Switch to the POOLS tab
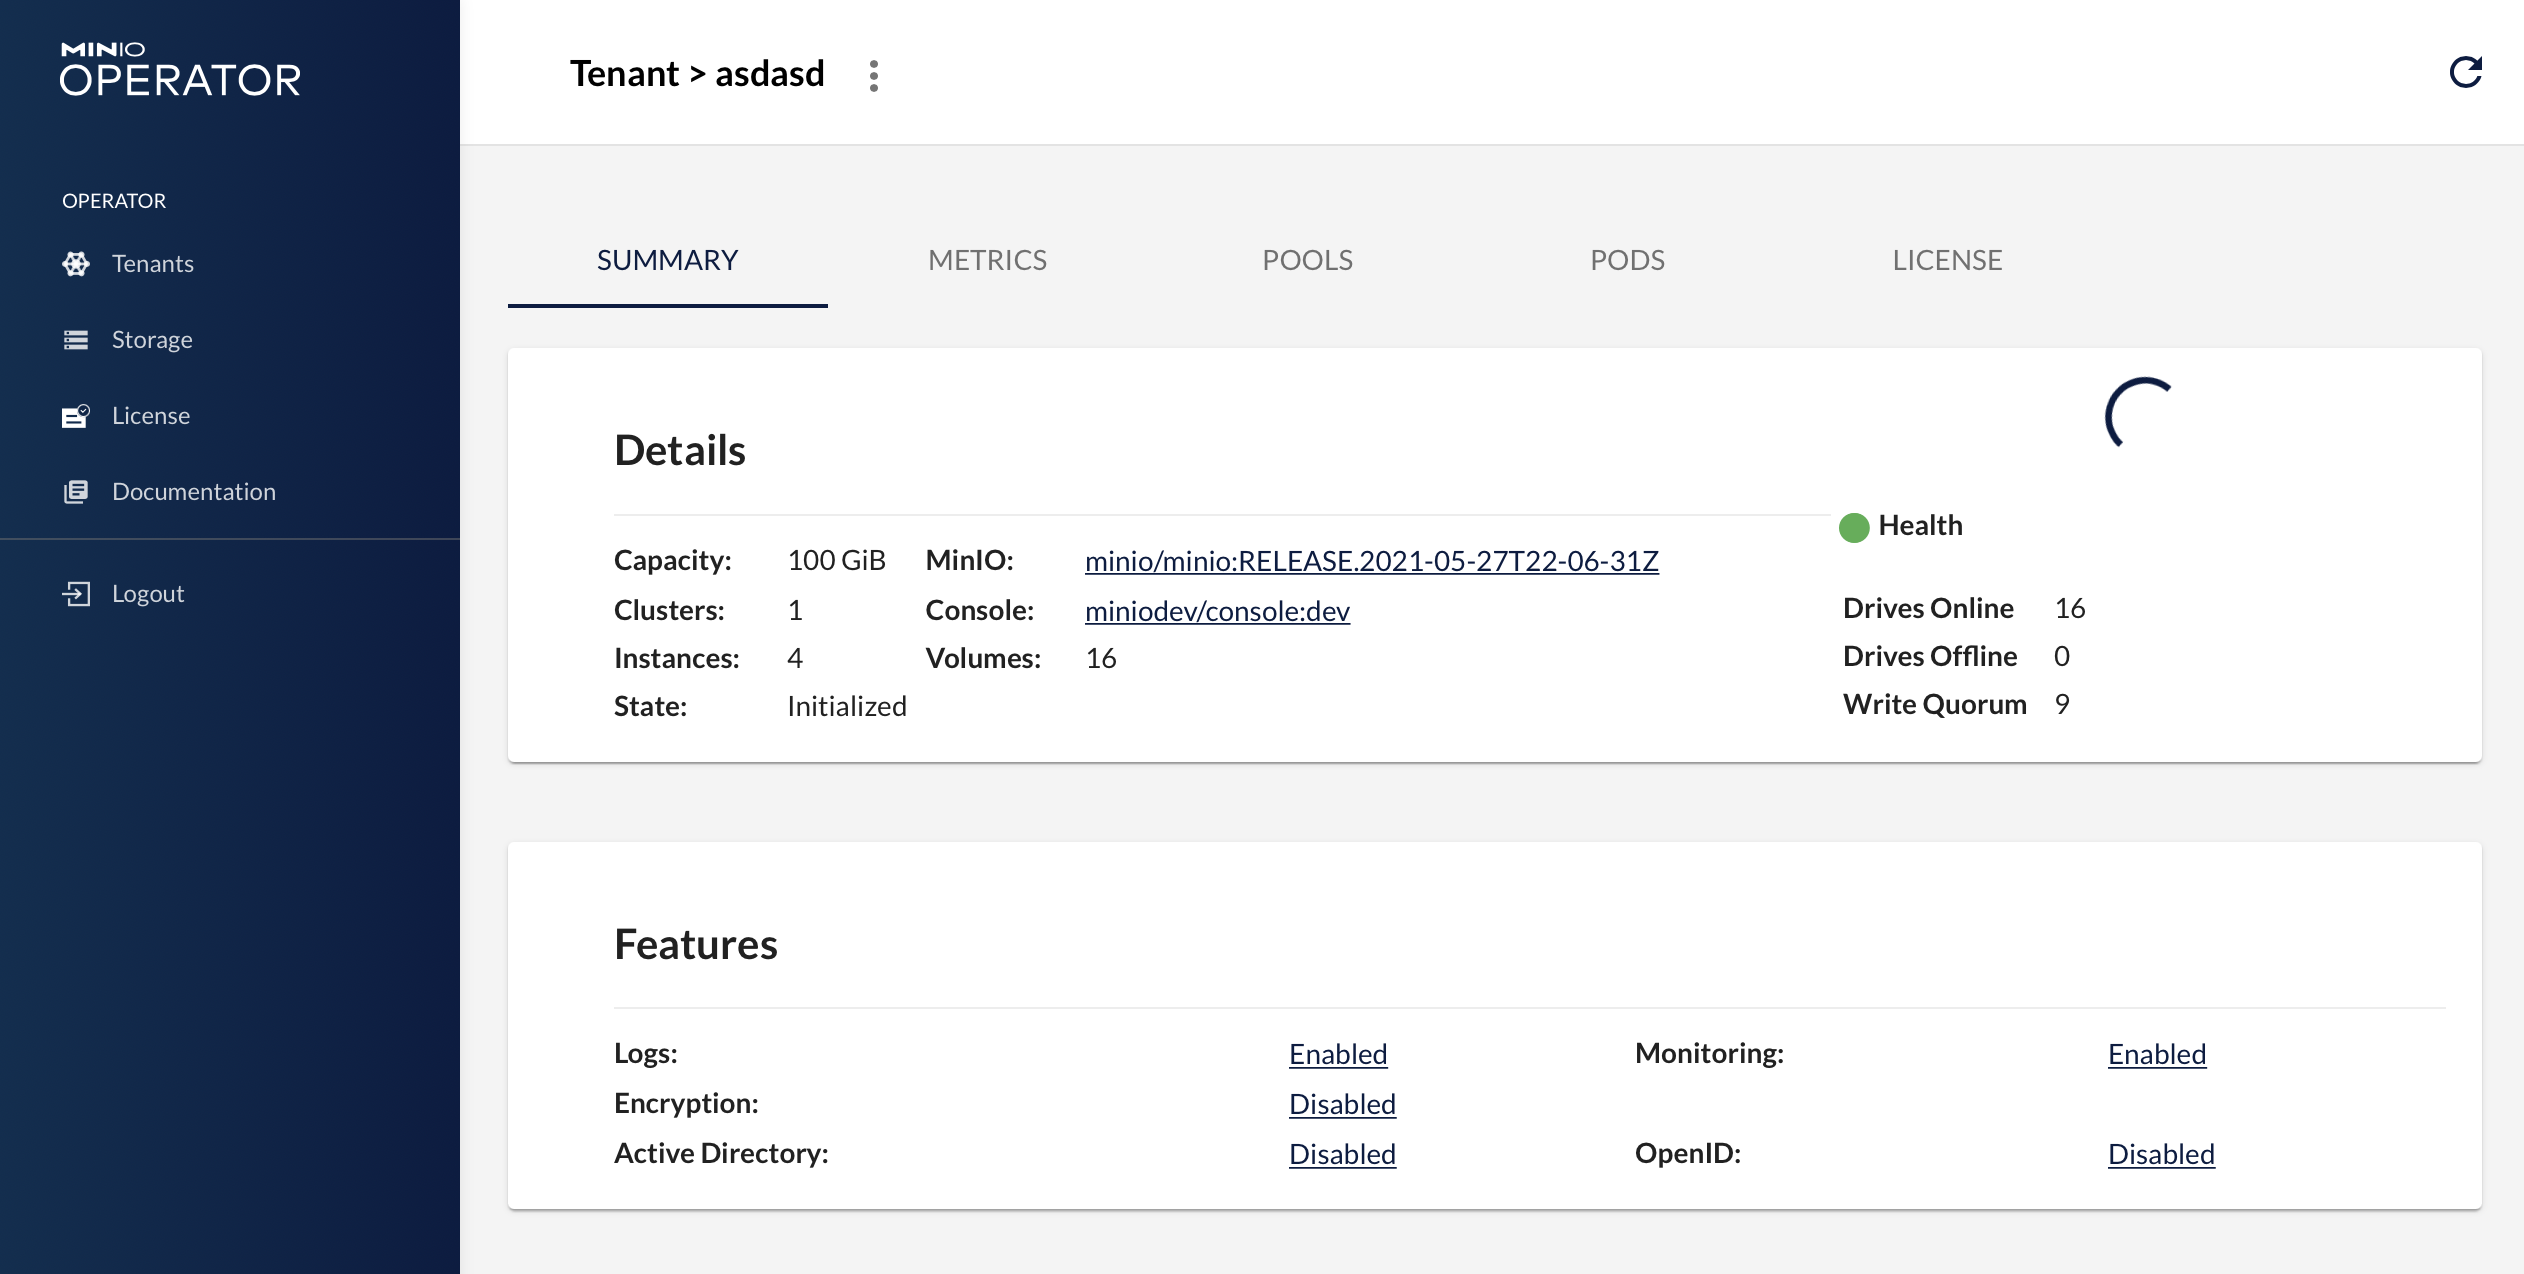This screenshot has width=2524, height=1274. tap(1307, 260)
